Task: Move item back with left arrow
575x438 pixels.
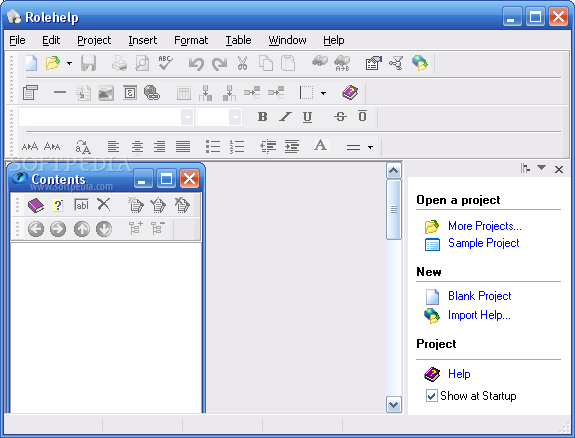Action: (36, 229)
